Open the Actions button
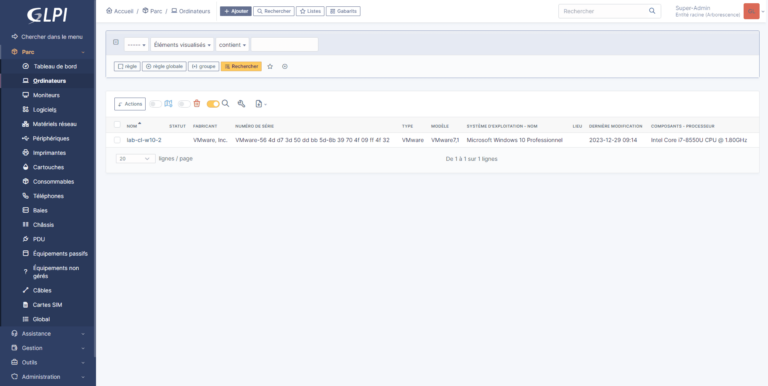The height and width of the screenshot is (386, 768). [130, 104]
